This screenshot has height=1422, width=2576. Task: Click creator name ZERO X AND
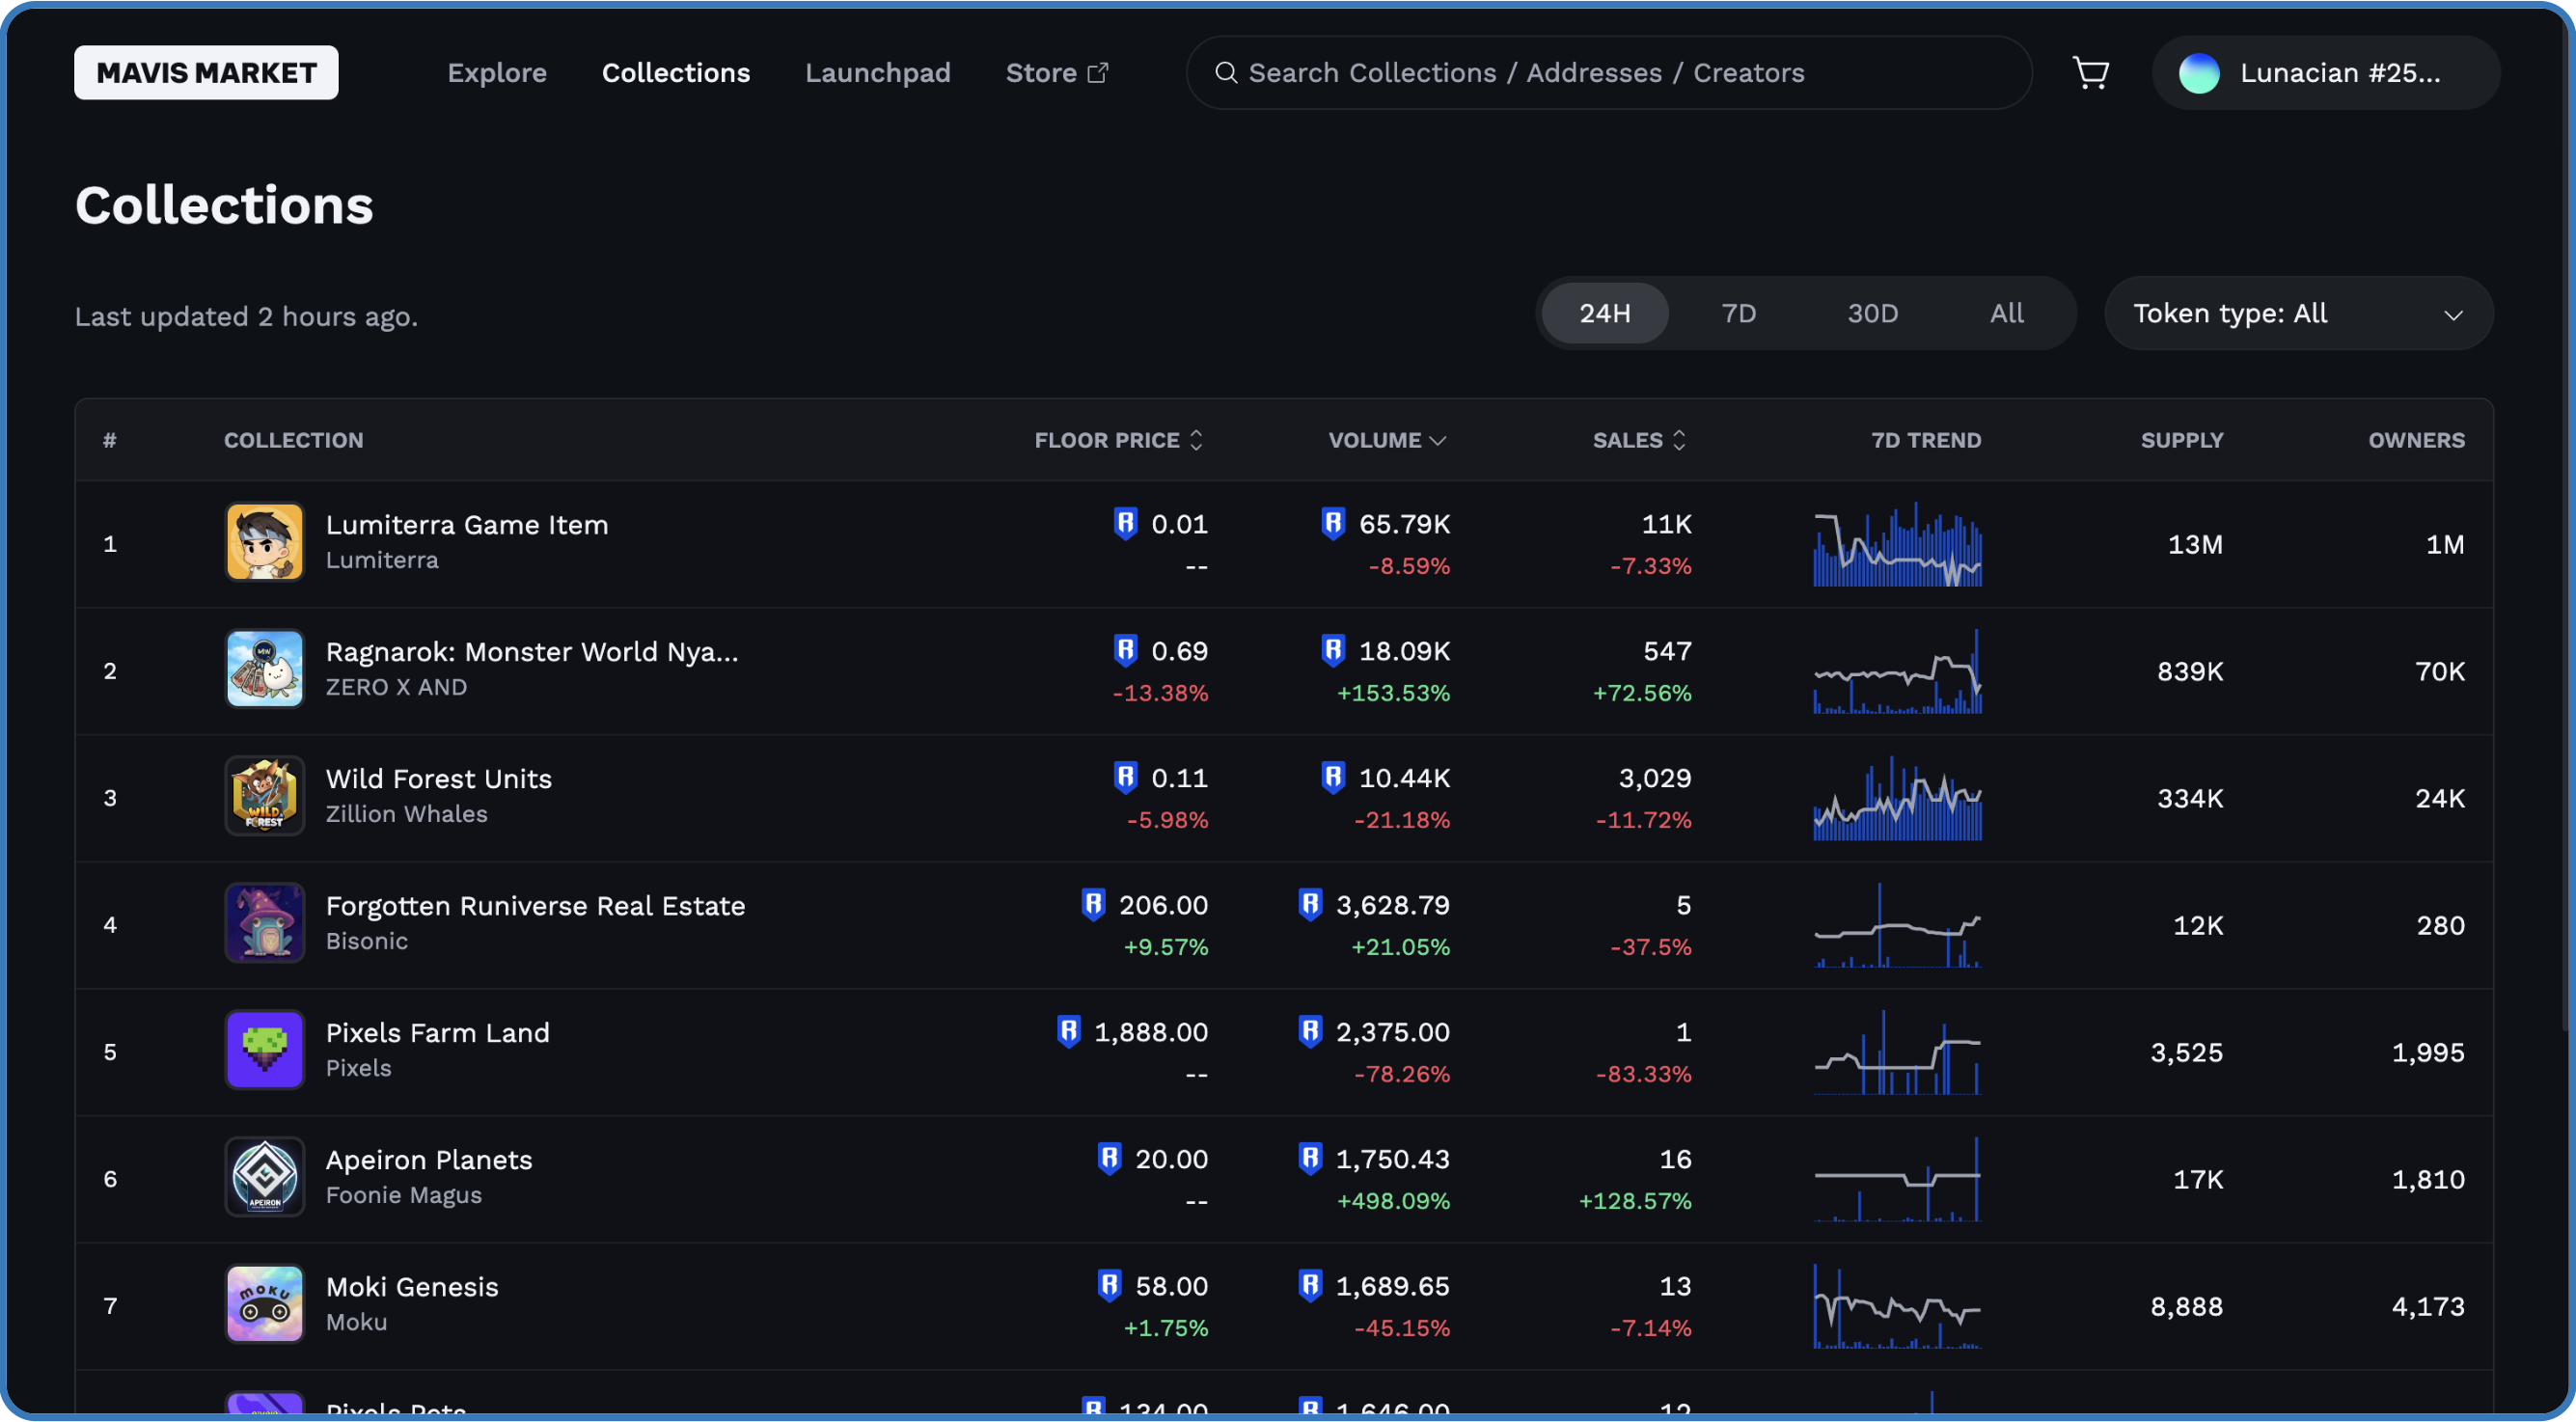[x=396, y=687]
